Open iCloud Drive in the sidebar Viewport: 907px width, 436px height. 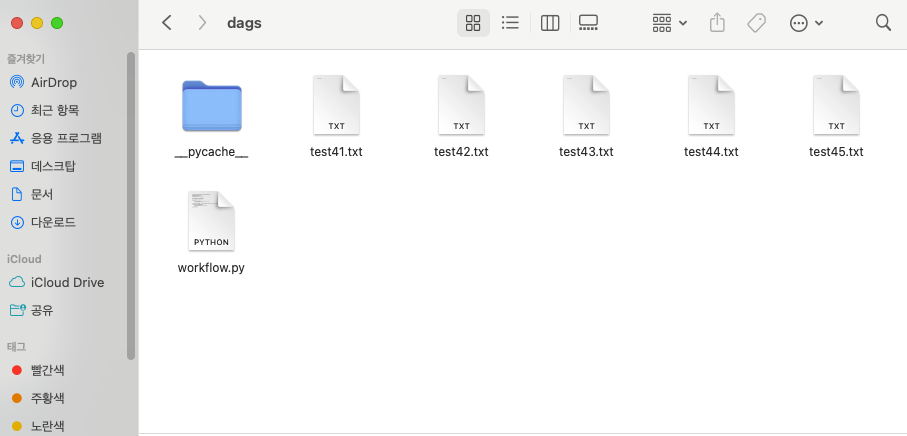click(x=67, y=282)
